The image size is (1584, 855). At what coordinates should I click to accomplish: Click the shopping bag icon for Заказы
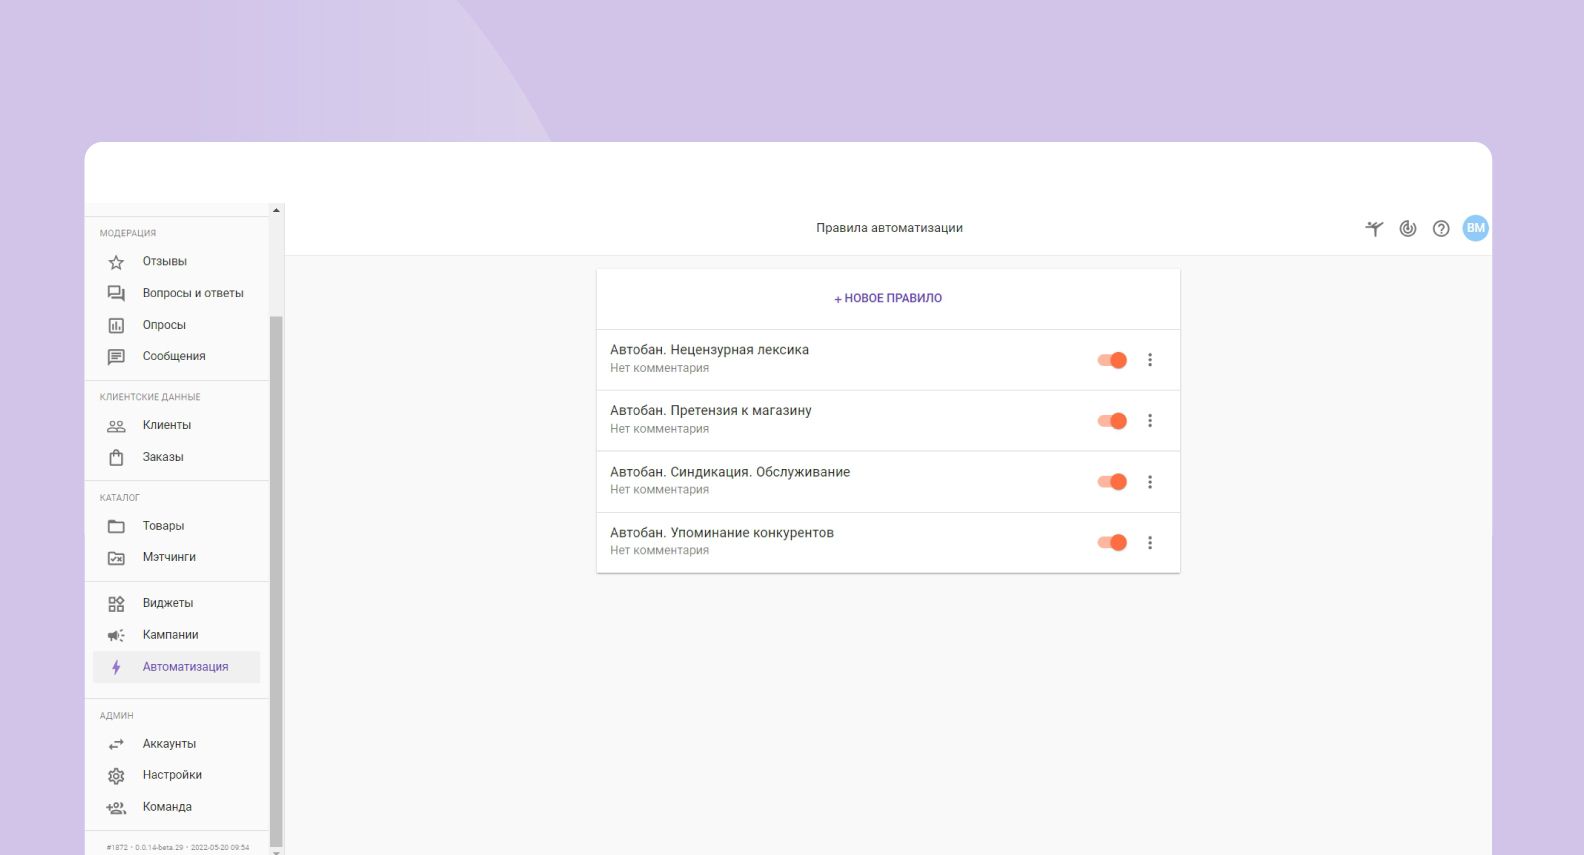pyautogui.click(x=116, y=457)
